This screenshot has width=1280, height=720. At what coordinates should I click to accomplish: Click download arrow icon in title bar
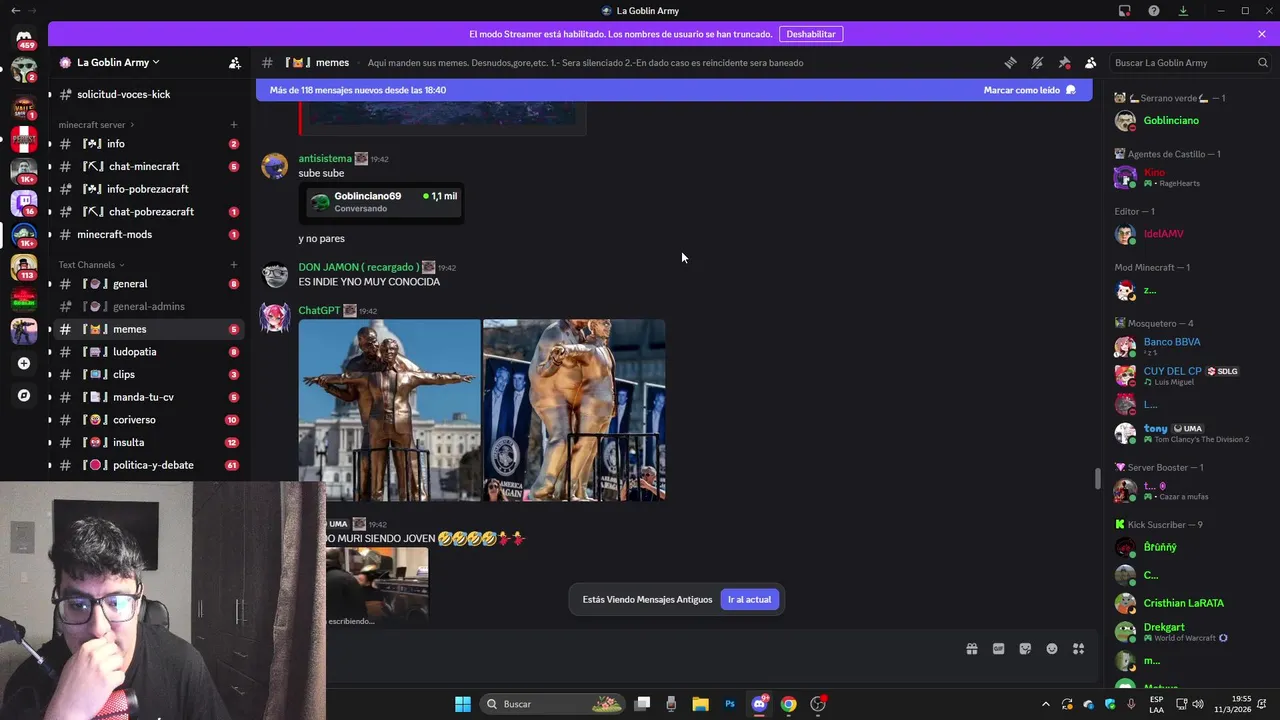pyautogui.click(x=1183, y=11)
